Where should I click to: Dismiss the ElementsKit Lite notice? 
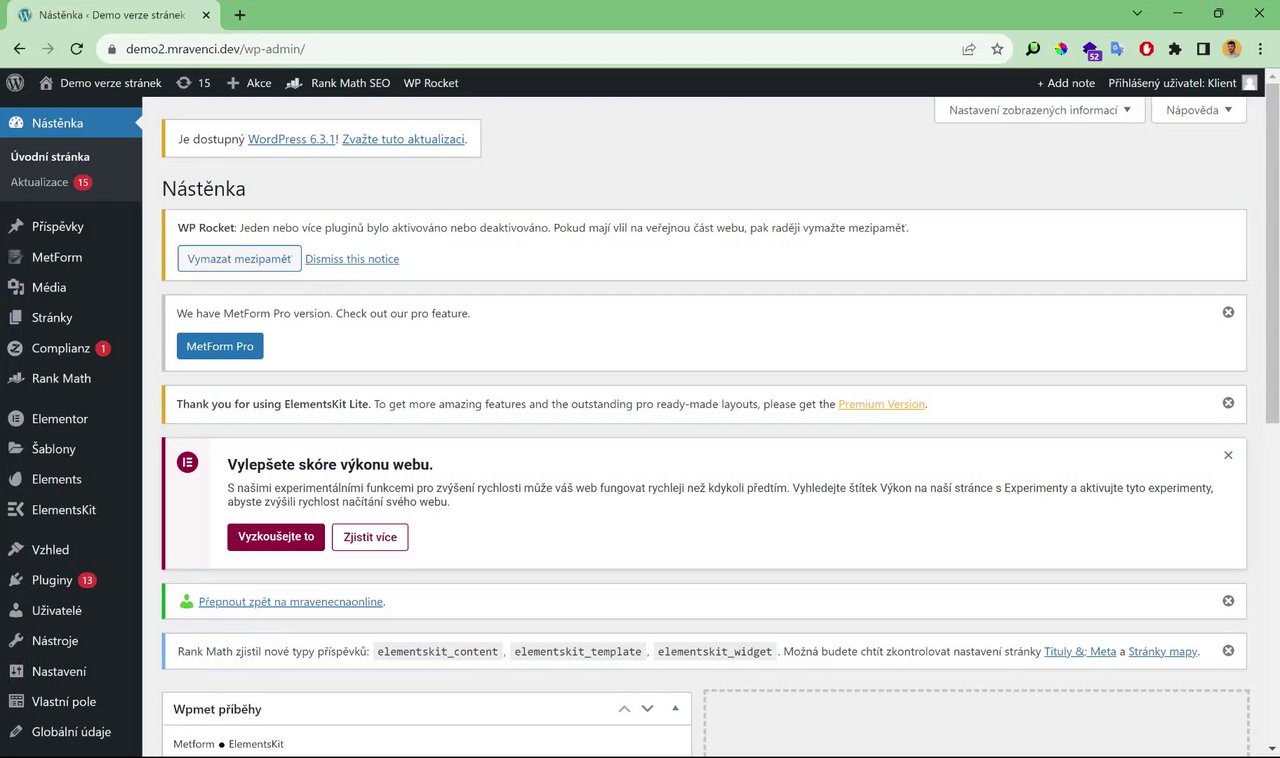[x=1228, y=403]
